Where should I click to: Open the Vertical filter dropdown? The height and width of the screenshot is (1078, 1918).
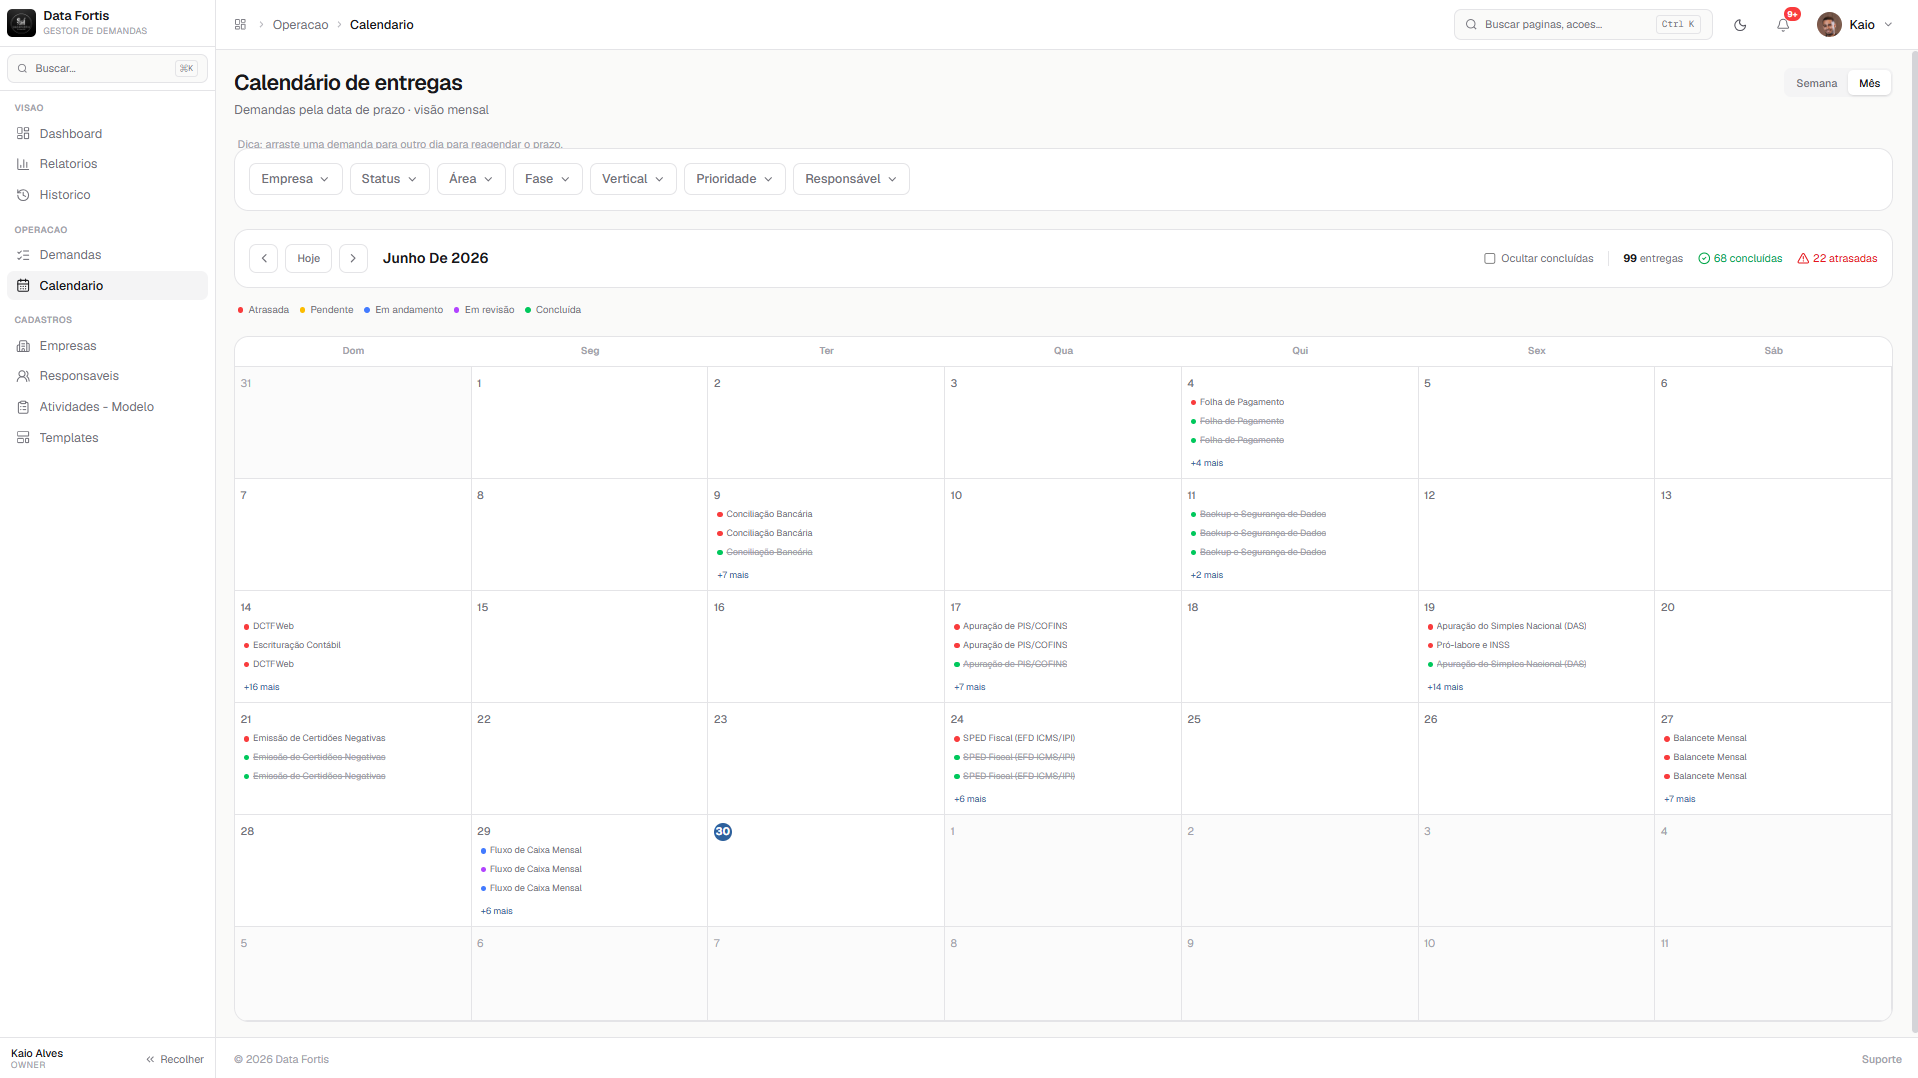click(x=633, y=179)
